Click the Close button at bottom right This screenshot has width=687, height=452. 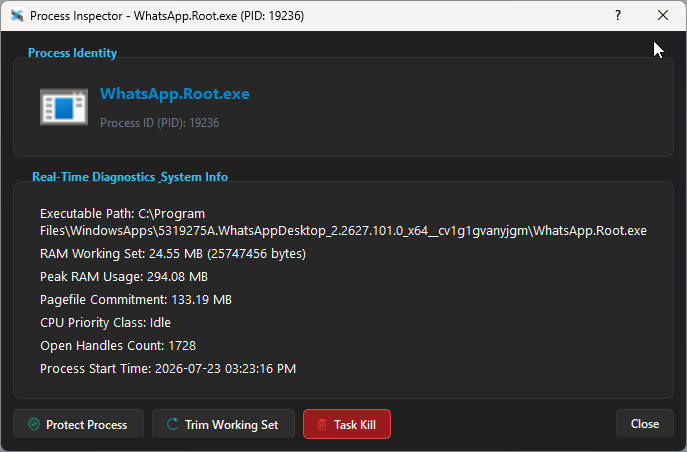645,424
